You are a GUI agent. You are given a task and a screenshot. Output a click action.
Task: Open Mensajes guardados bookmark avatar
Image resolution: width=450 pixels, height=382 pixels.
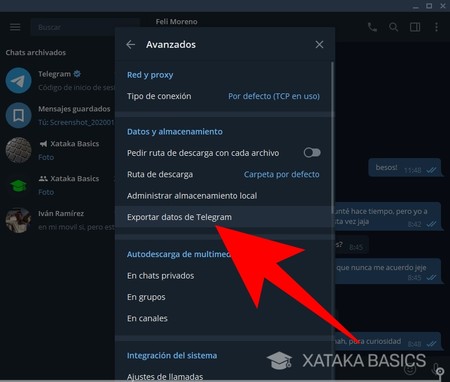click(18, 115)
